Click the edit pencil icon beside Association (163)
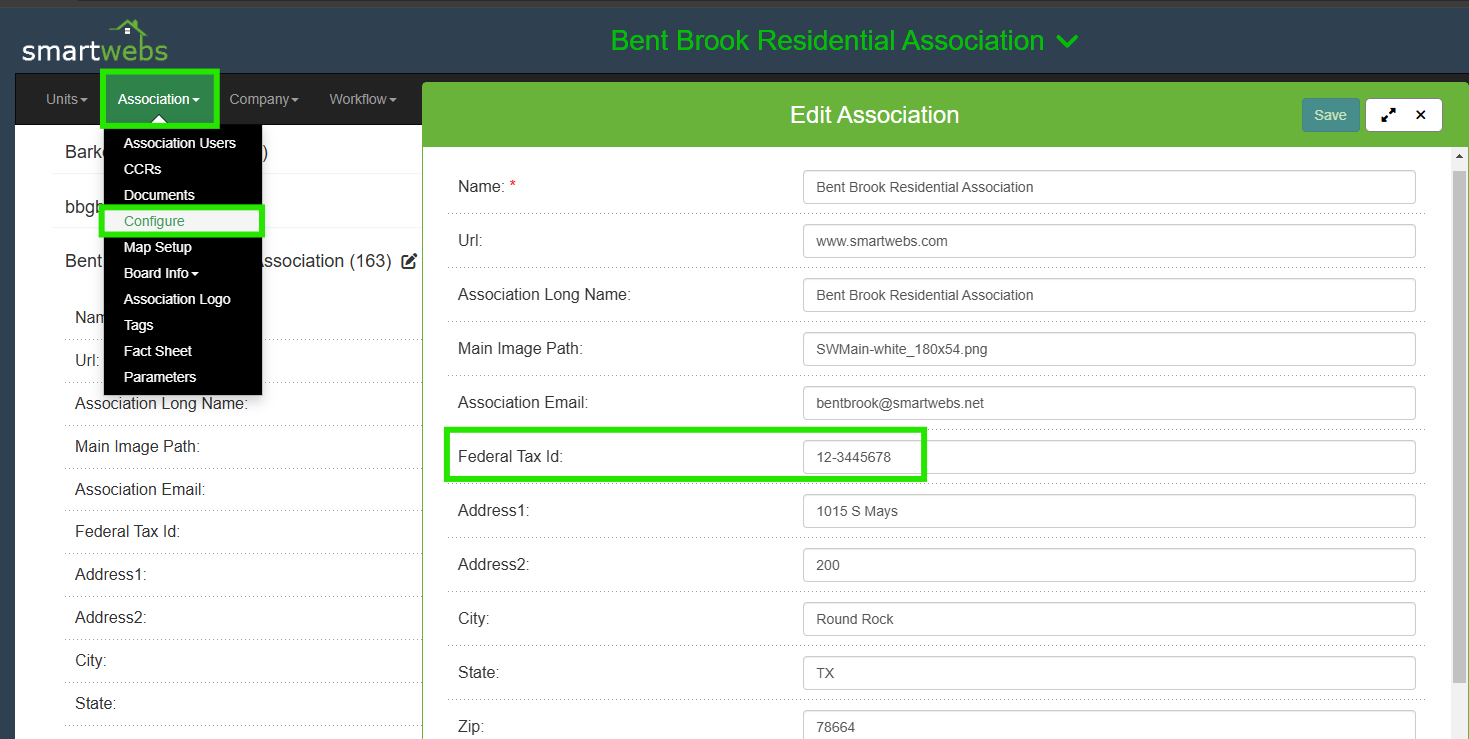1469x739 pixels. [x=409, y=261]
